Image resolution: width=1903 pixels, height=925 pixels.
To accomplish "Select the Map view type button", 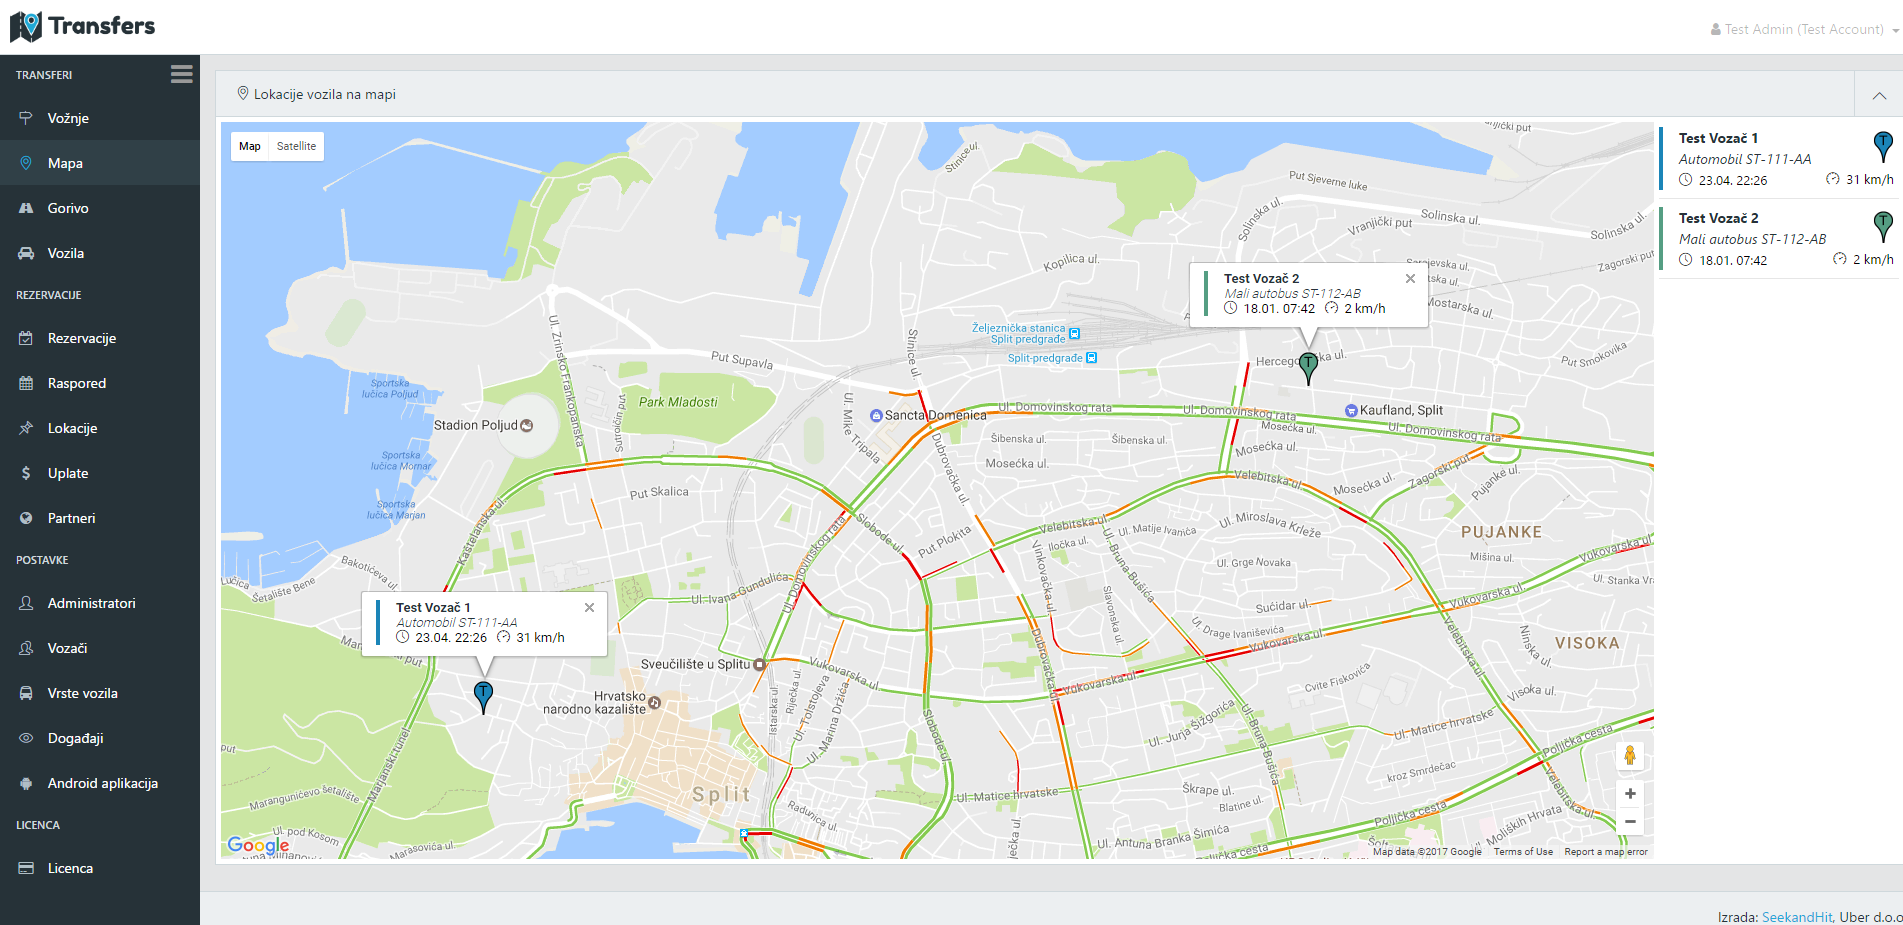I will pyautogui.click(x=250, y=146).
